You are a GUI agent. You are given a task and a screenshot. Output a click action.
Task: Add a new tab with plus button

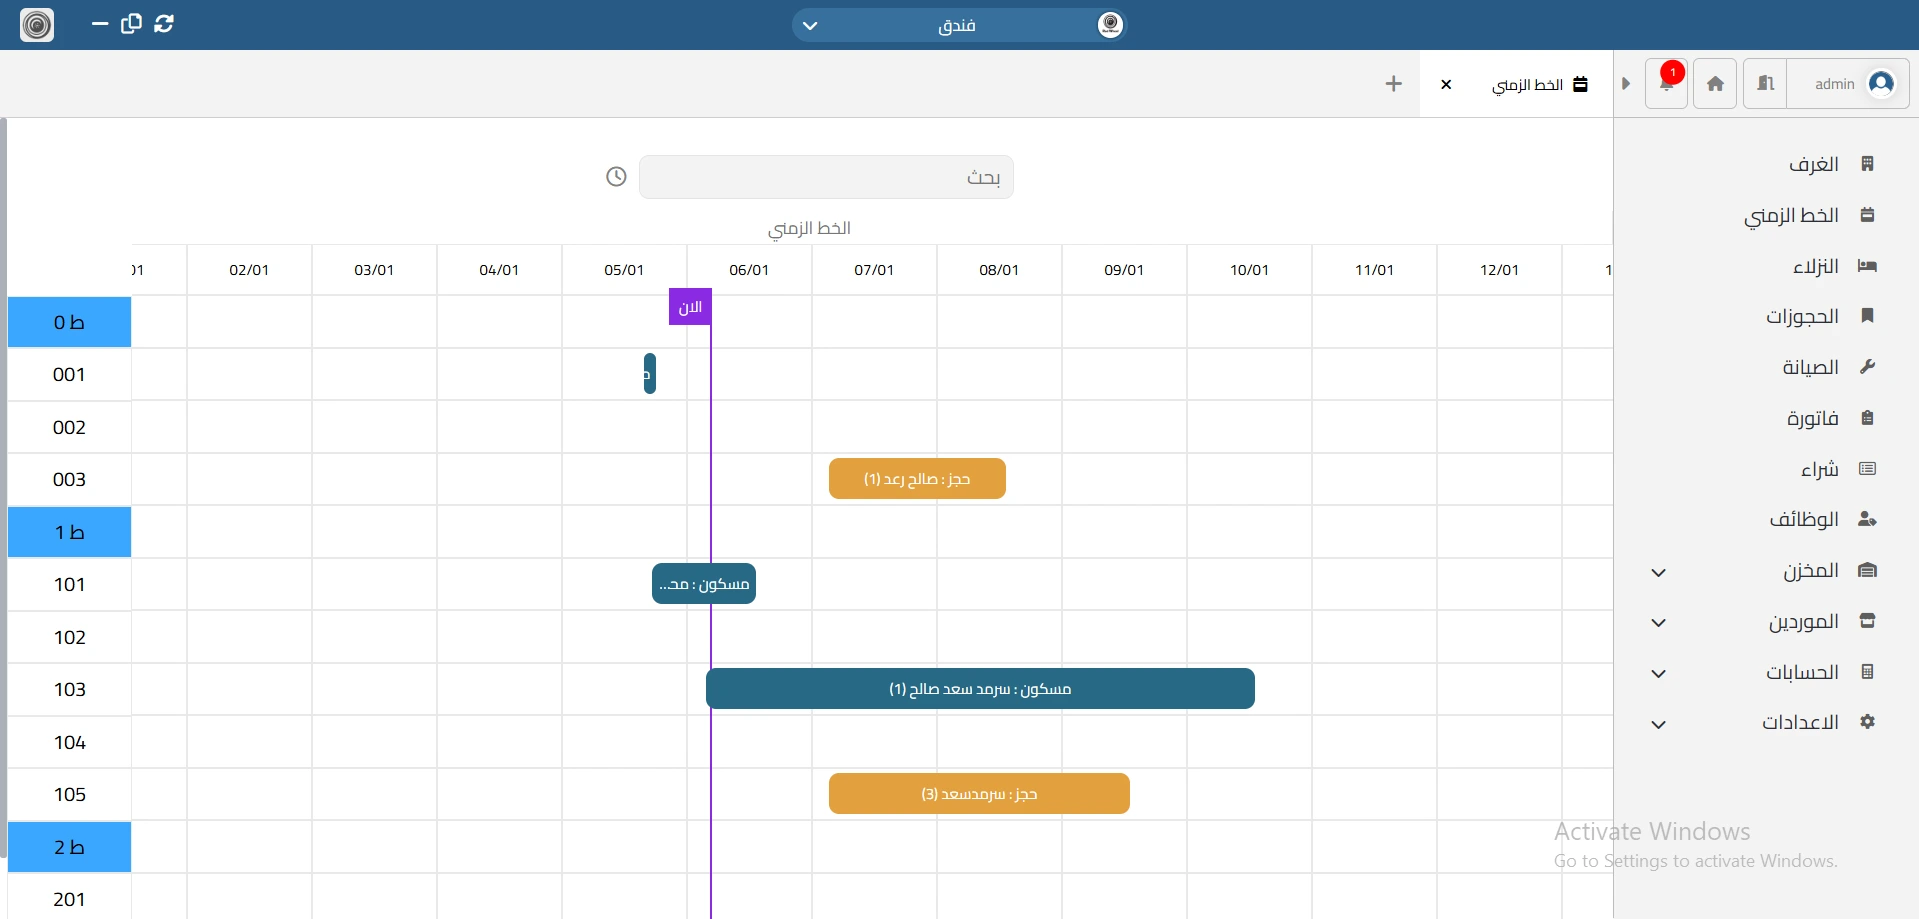pyautogui.click(x=1393, y=84)
